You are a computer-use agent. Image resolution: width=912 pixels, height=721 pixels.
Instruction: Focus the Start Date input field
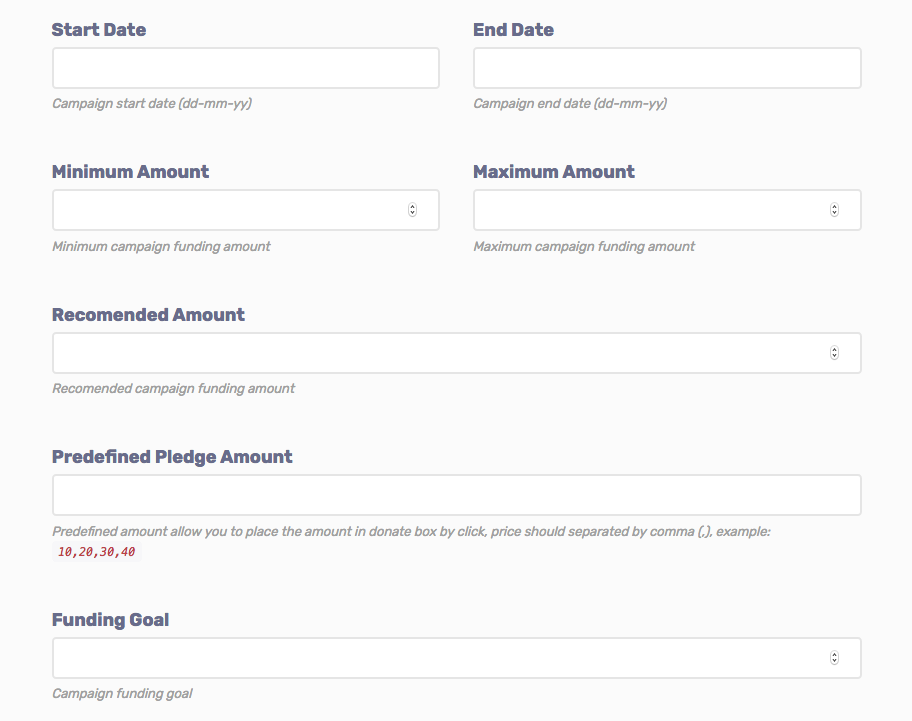pyautogui.click(x=245, y=68)
